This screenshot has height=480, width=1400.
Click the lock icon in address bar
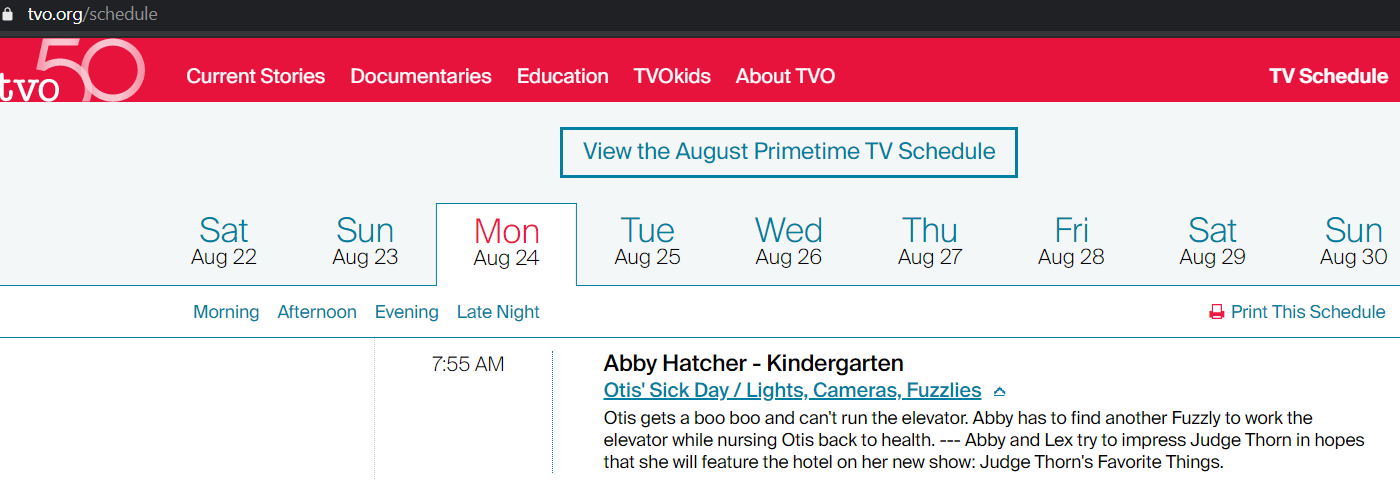pos(9,15)
